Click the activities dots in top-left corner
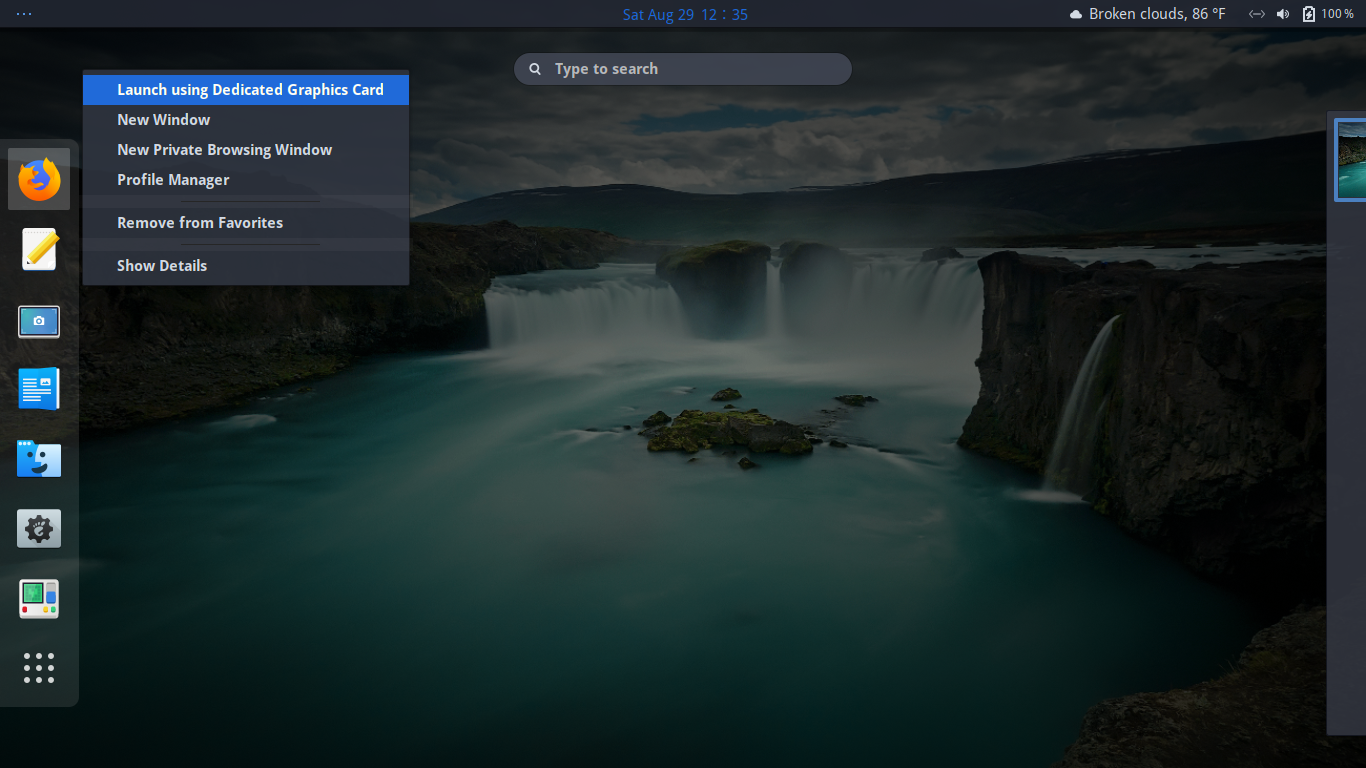This screenshot has height=768, width=1366. (24, 14)
